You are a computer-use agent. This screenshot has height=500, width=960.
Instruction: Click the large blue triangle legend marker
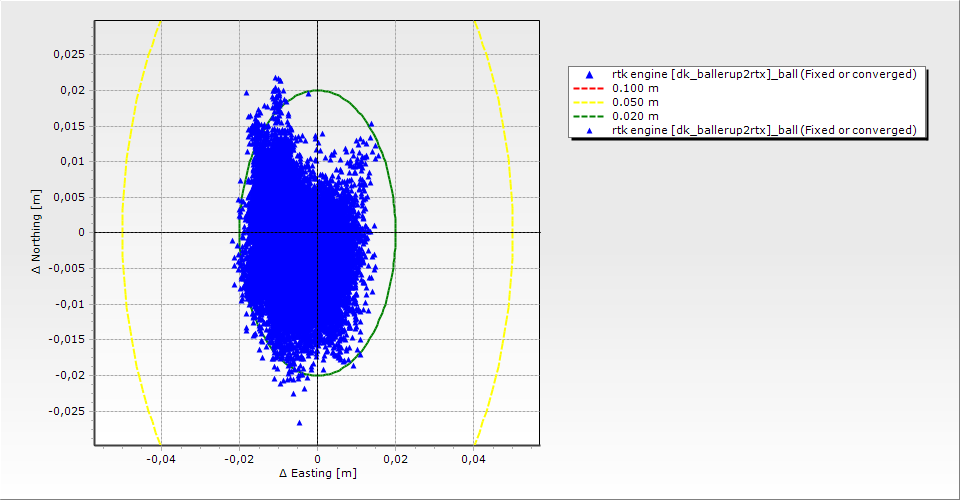[590, 75]
